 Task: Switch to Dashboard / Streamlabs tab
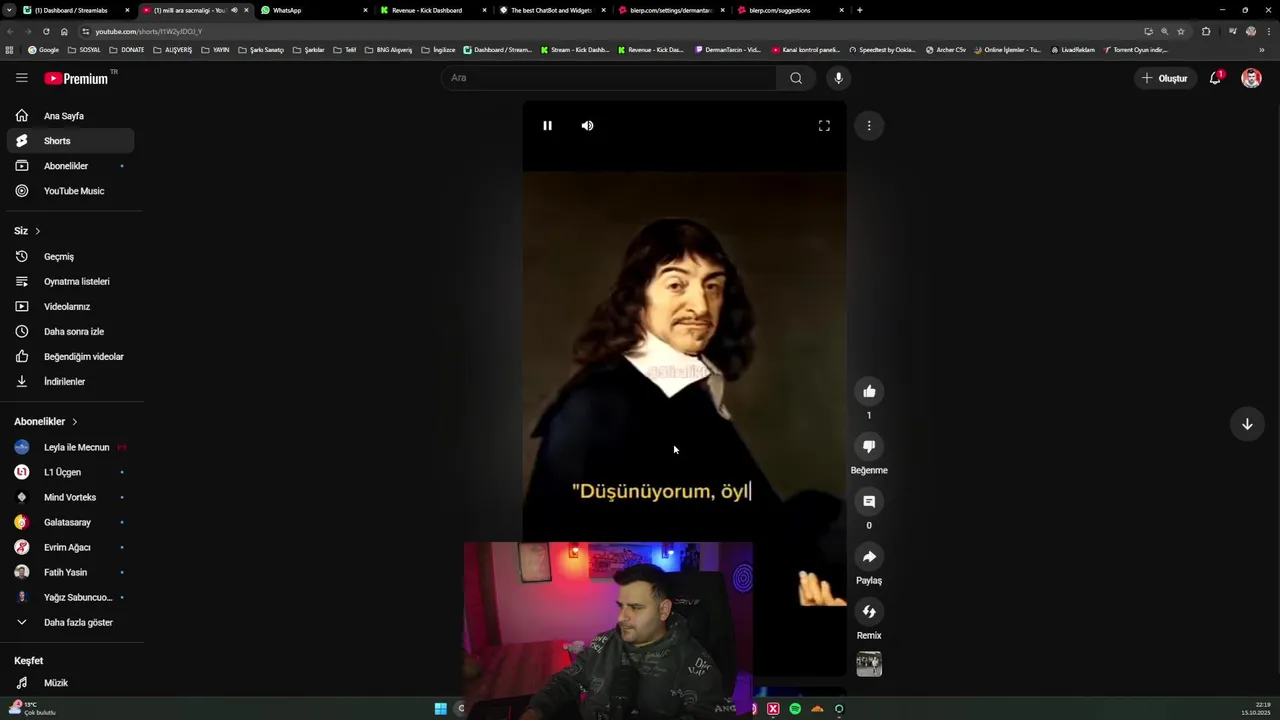click(77, 10)
